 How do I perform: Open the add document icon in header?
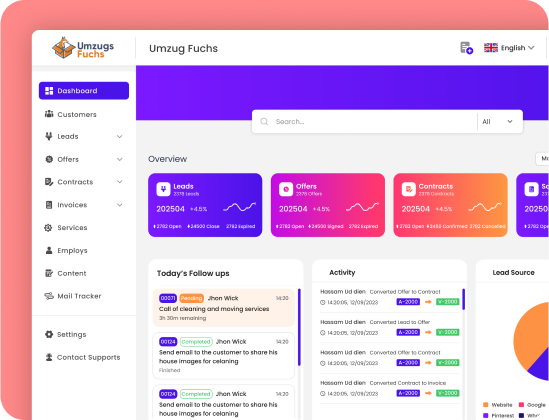tap(466, 48)
